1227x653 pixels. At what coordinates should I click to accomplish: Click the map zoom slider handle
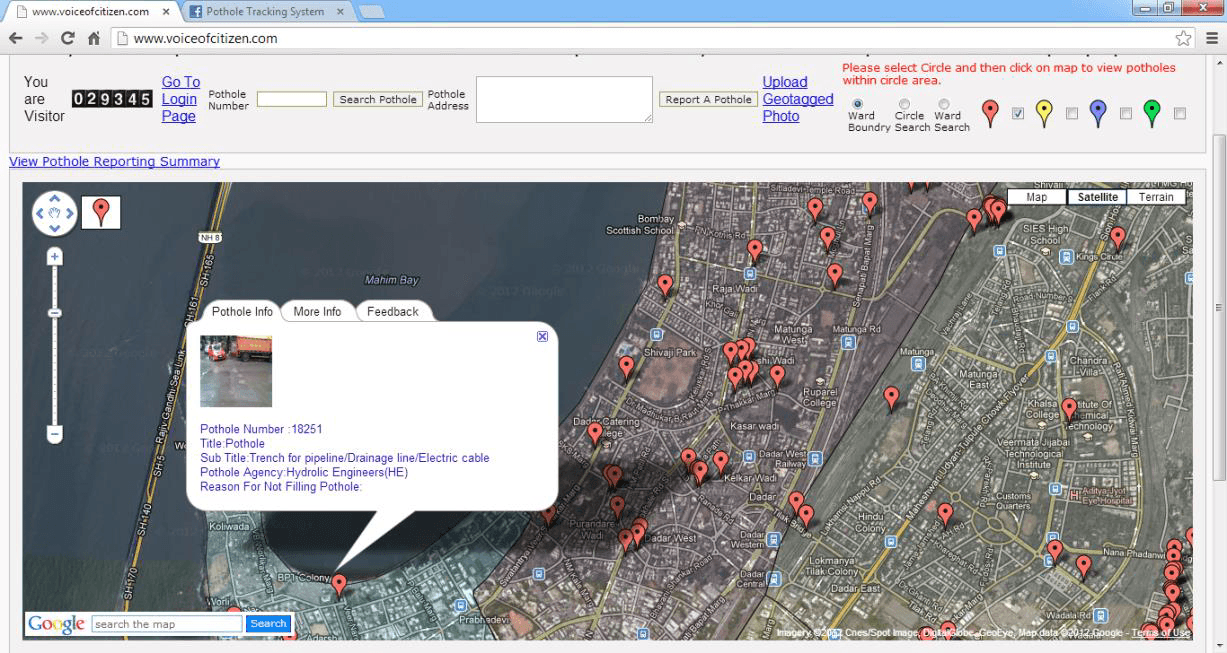(55, 313)
